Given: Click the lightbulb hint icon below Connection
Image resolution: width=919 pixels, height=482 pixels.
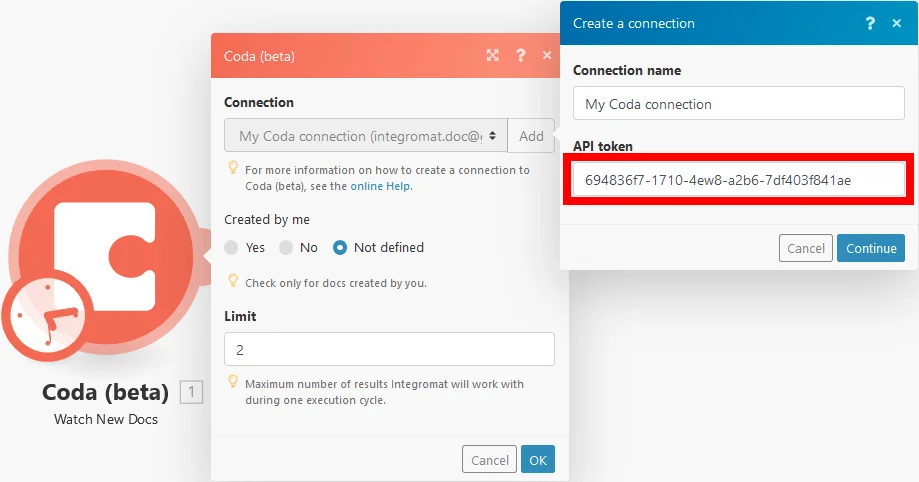Looking at the screenshot, I should click(233, 168).
